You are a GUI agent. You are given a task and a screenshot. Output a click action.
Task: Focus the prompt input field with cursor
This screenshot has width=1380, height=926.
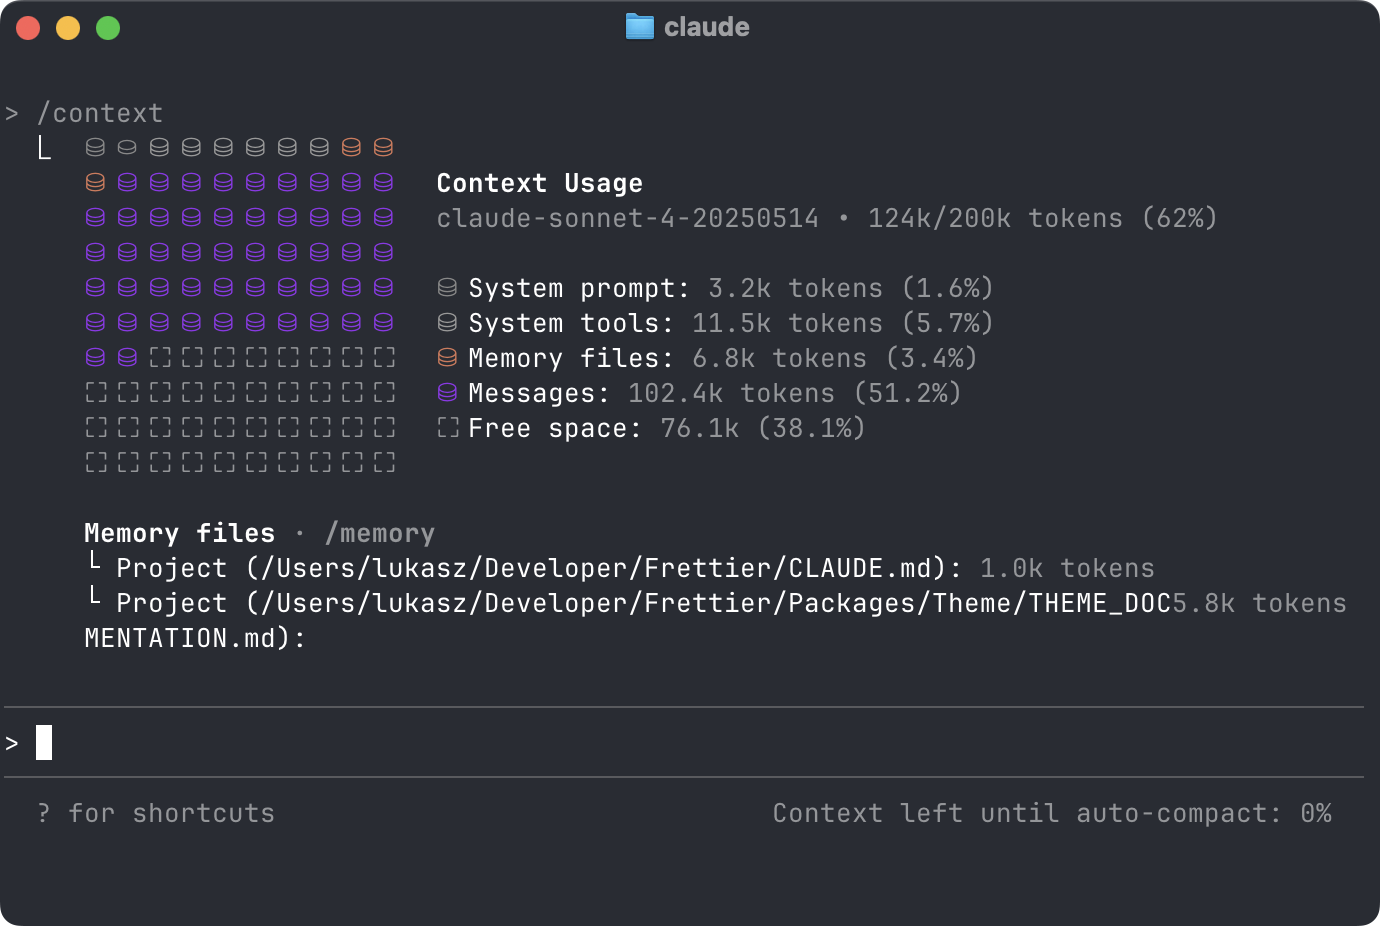[x=684, y=743]
